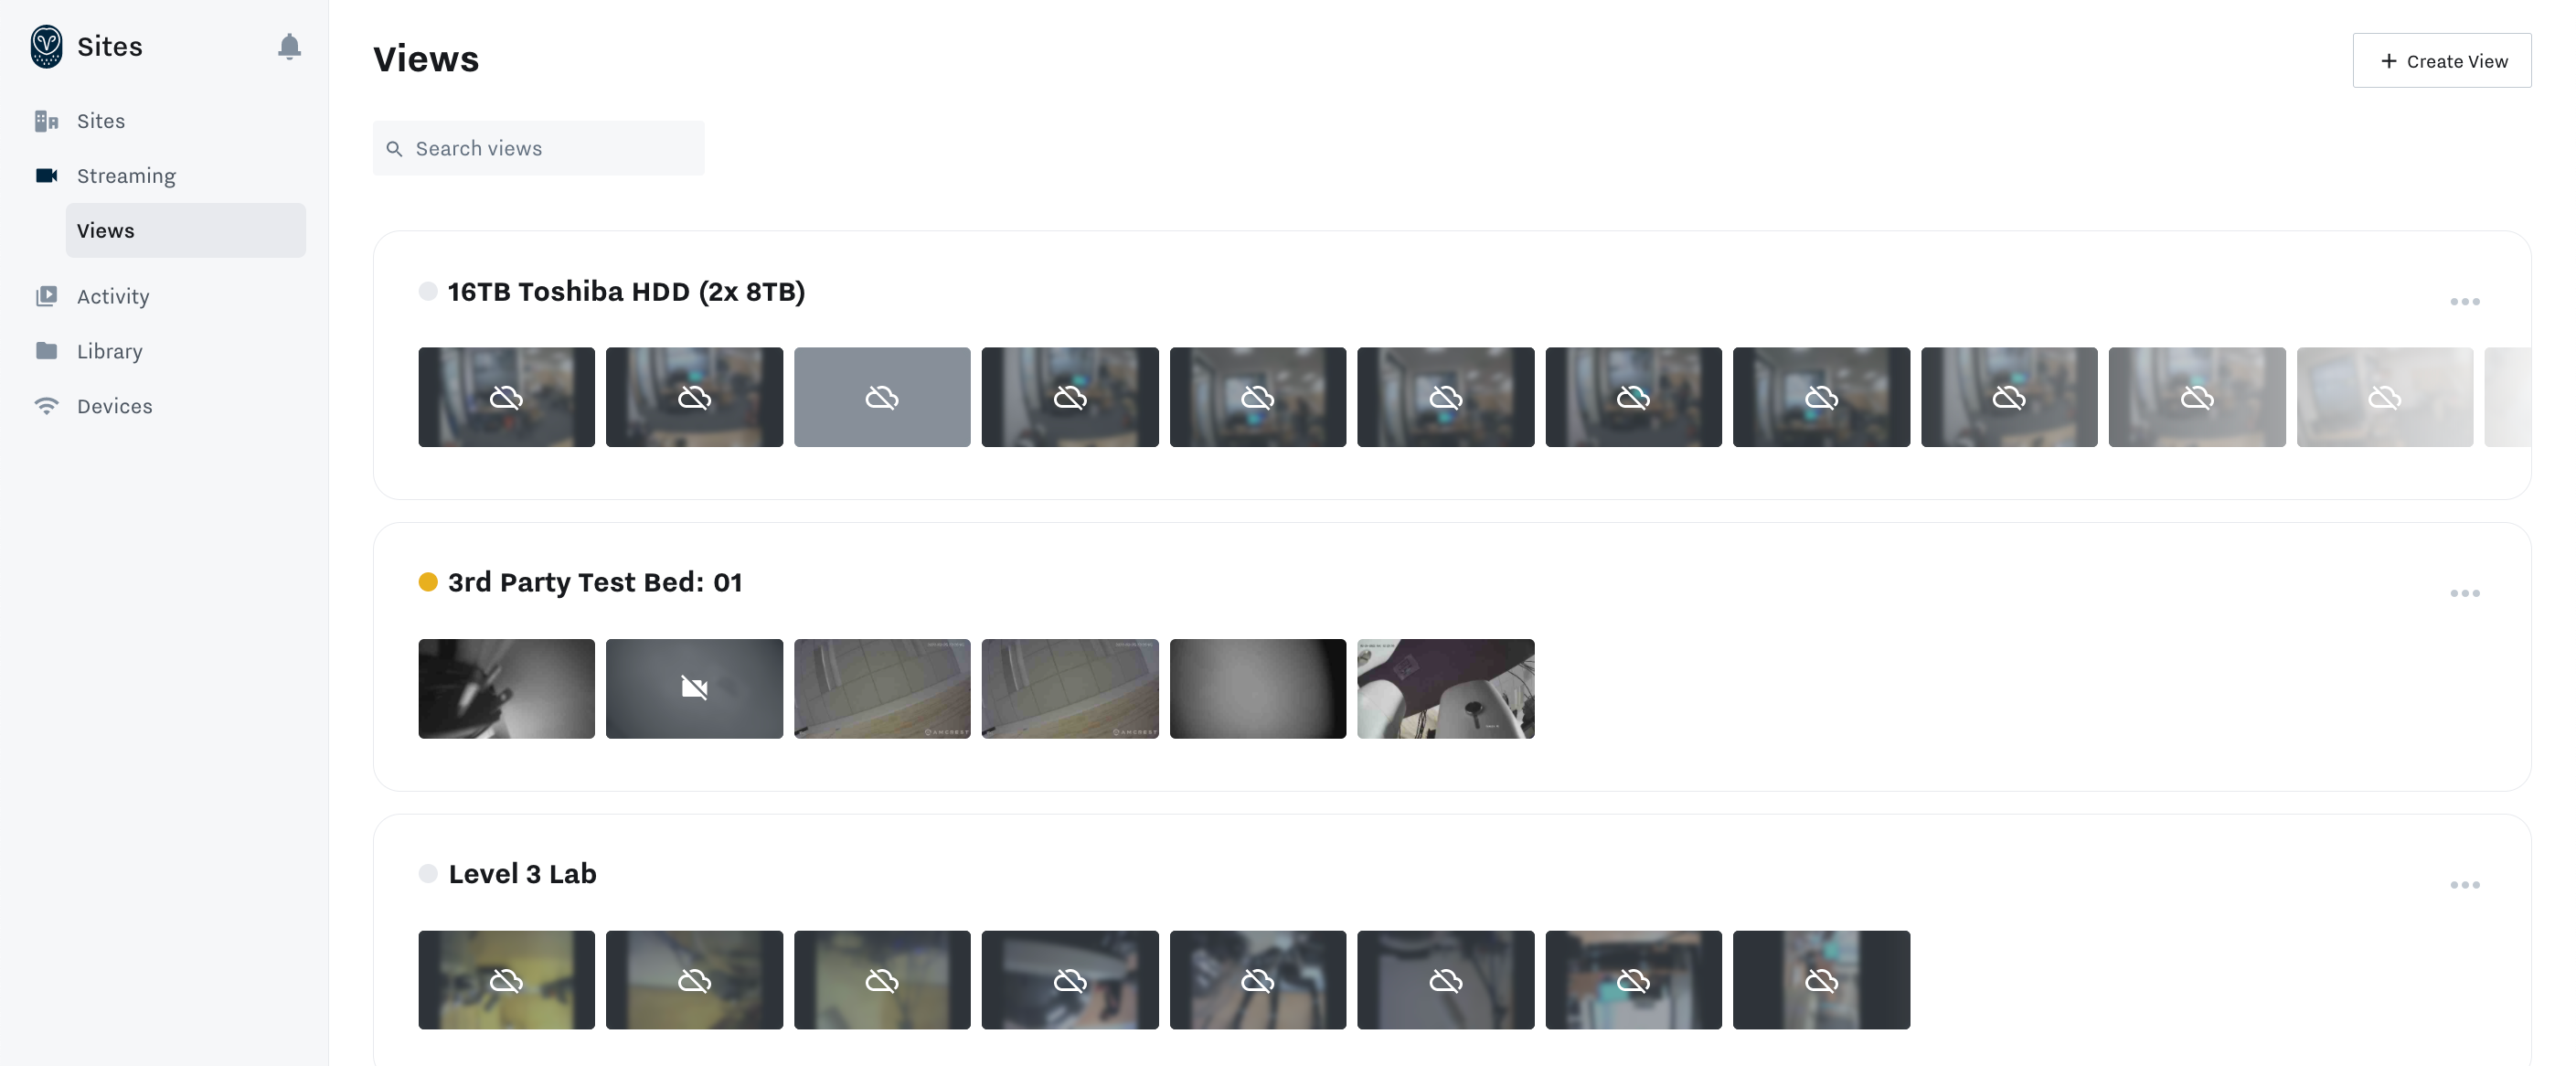Open the first offline thumbnail in Level 3 Lab

(506, 980)
